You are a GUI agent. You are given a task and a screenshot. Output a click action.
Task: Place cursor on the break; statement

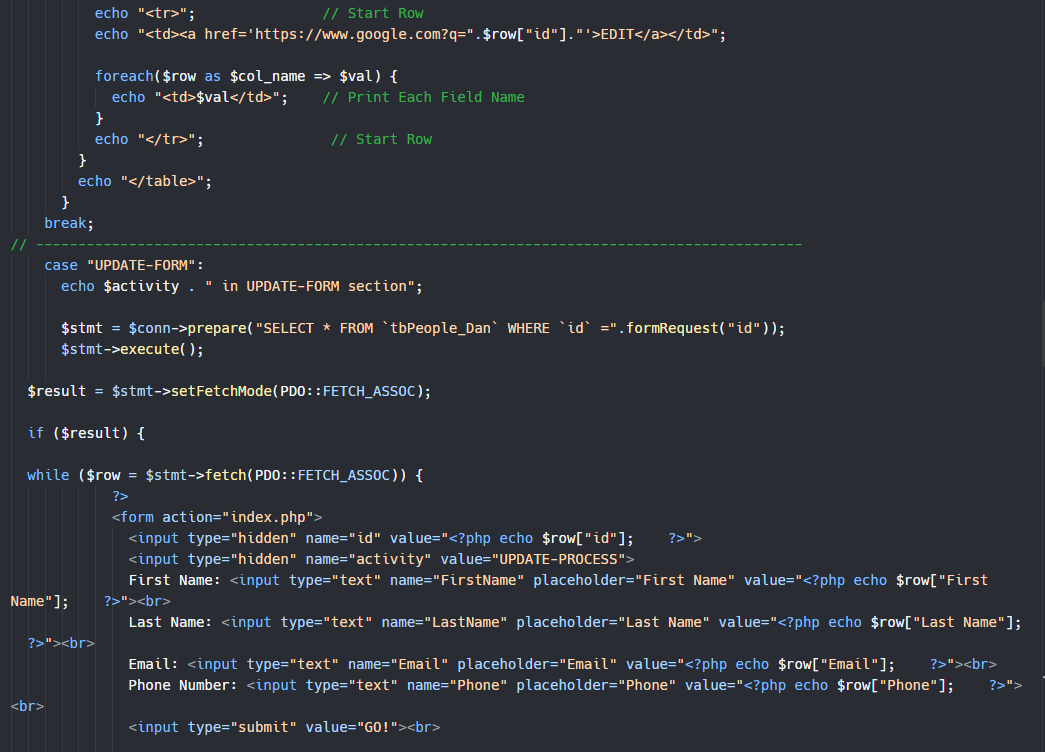68,224
